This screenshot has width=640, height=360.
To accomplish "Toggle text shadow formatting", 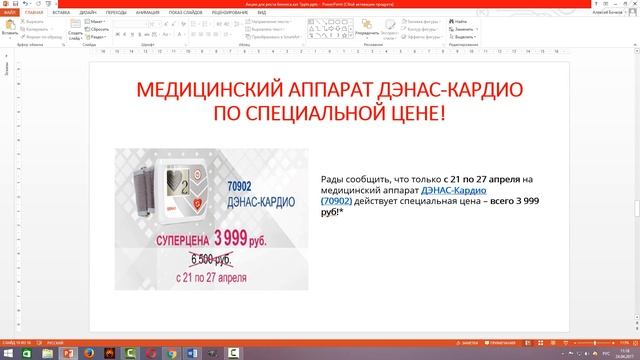I will (140, 35).
